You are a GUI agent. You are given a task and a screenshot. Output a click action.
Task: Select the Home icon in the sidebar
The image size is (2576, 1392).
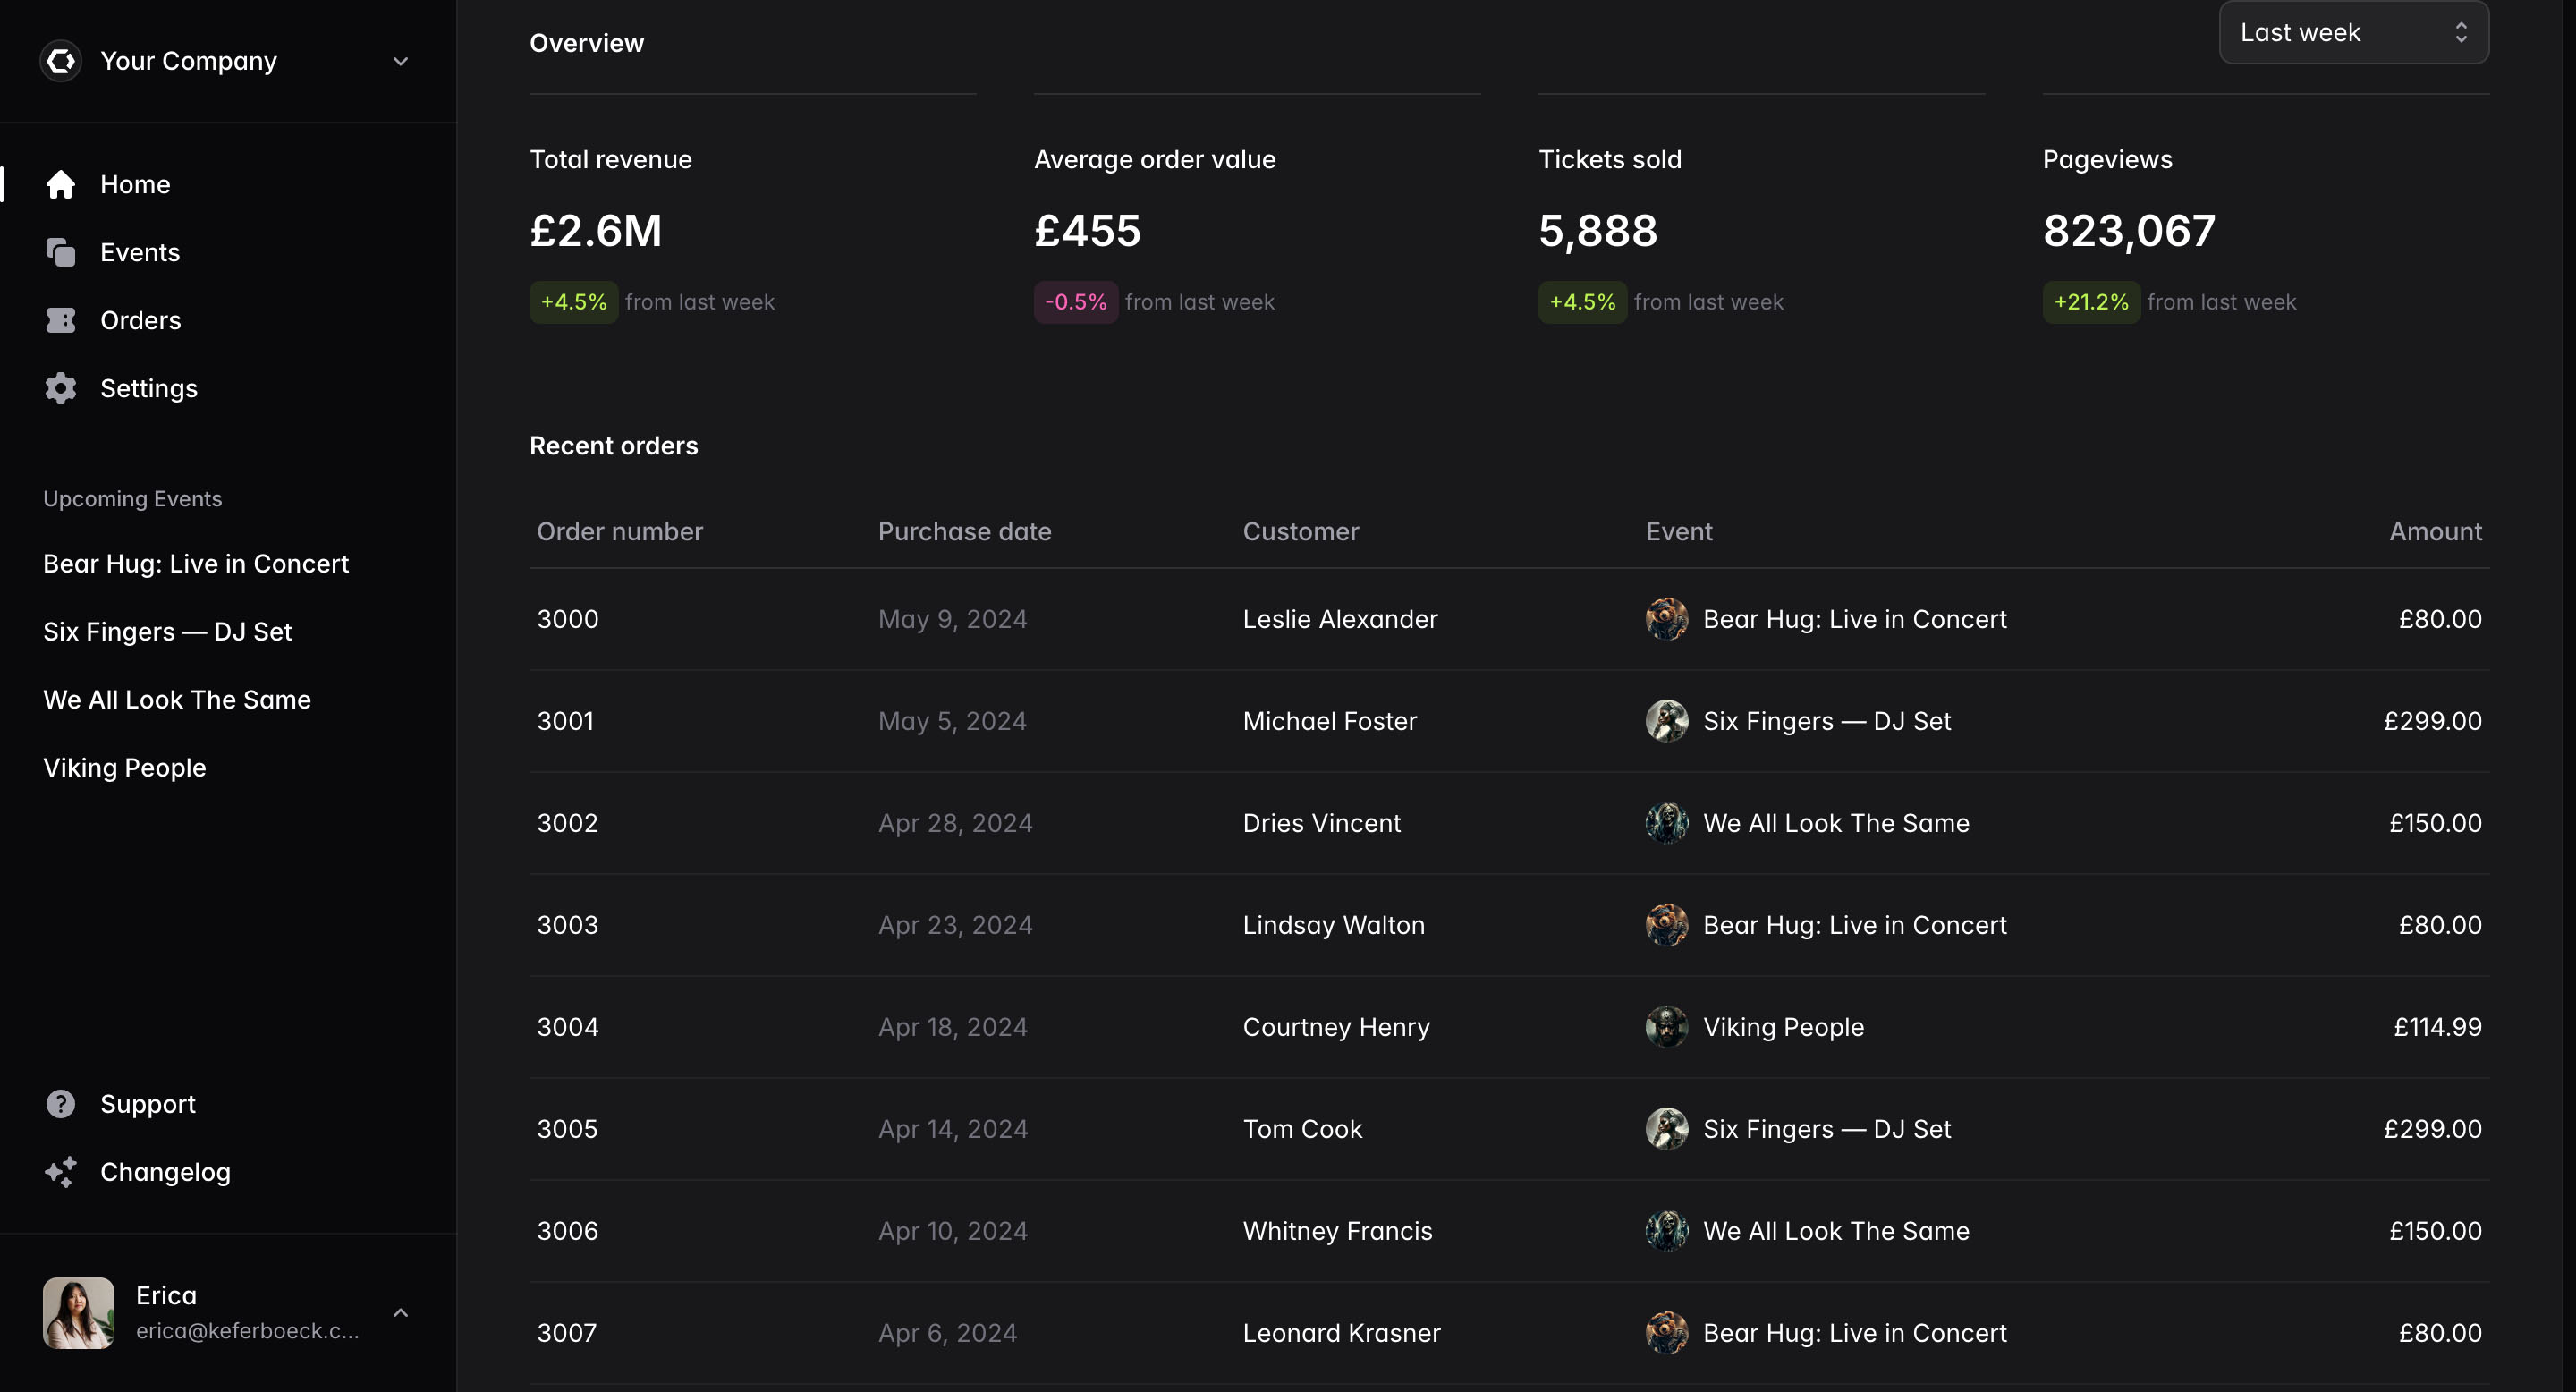[x=60, y=184]
